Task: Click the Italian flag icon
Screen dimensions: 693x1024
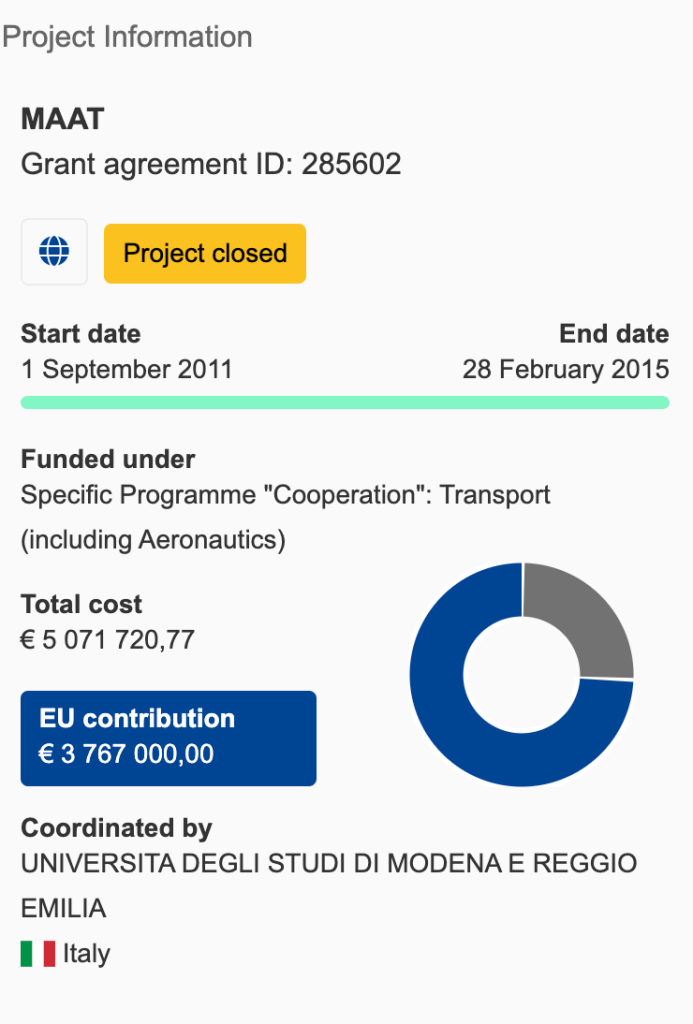Action: coord(38,954)
